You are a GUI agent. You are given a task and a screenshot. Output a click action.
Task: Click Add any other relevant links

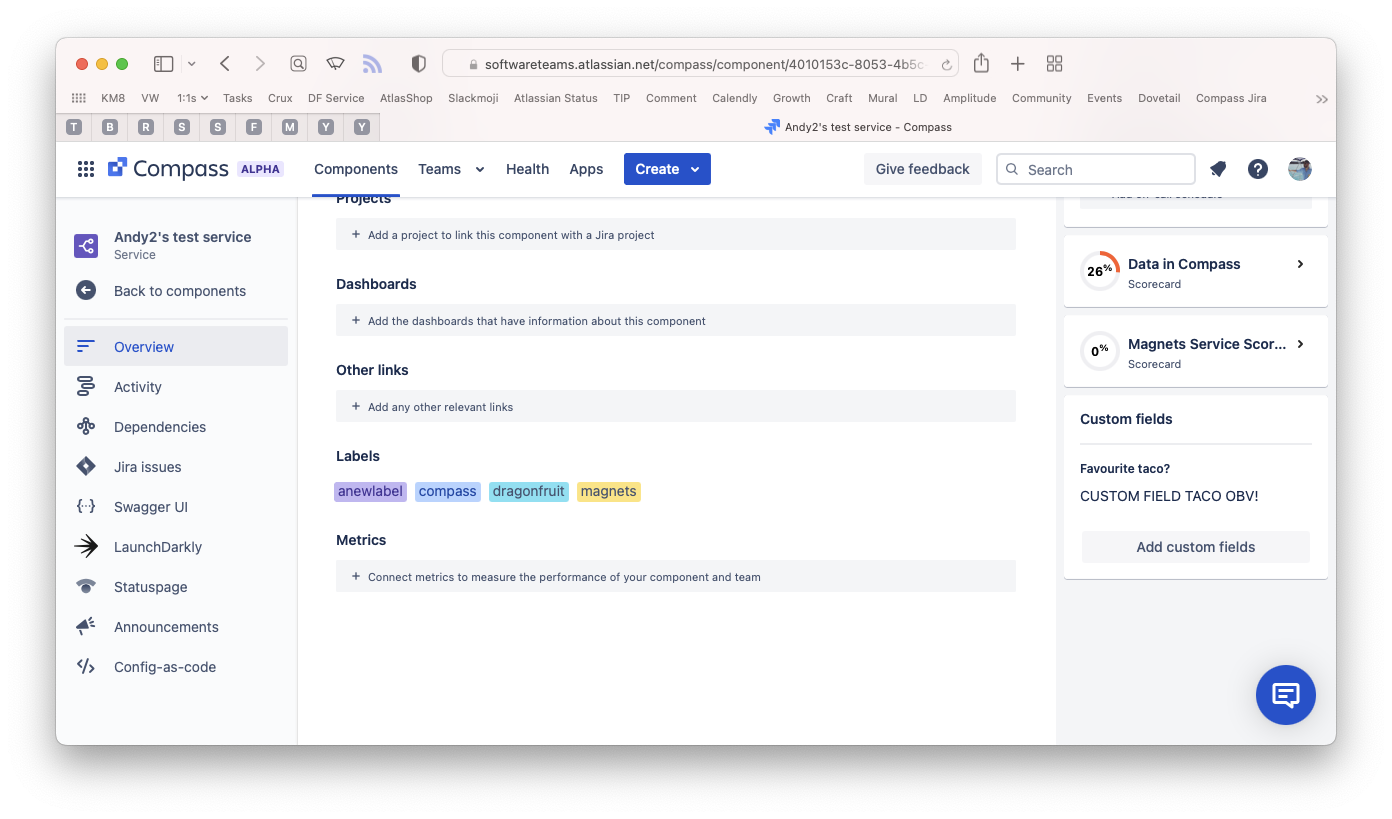pos(676,407)
